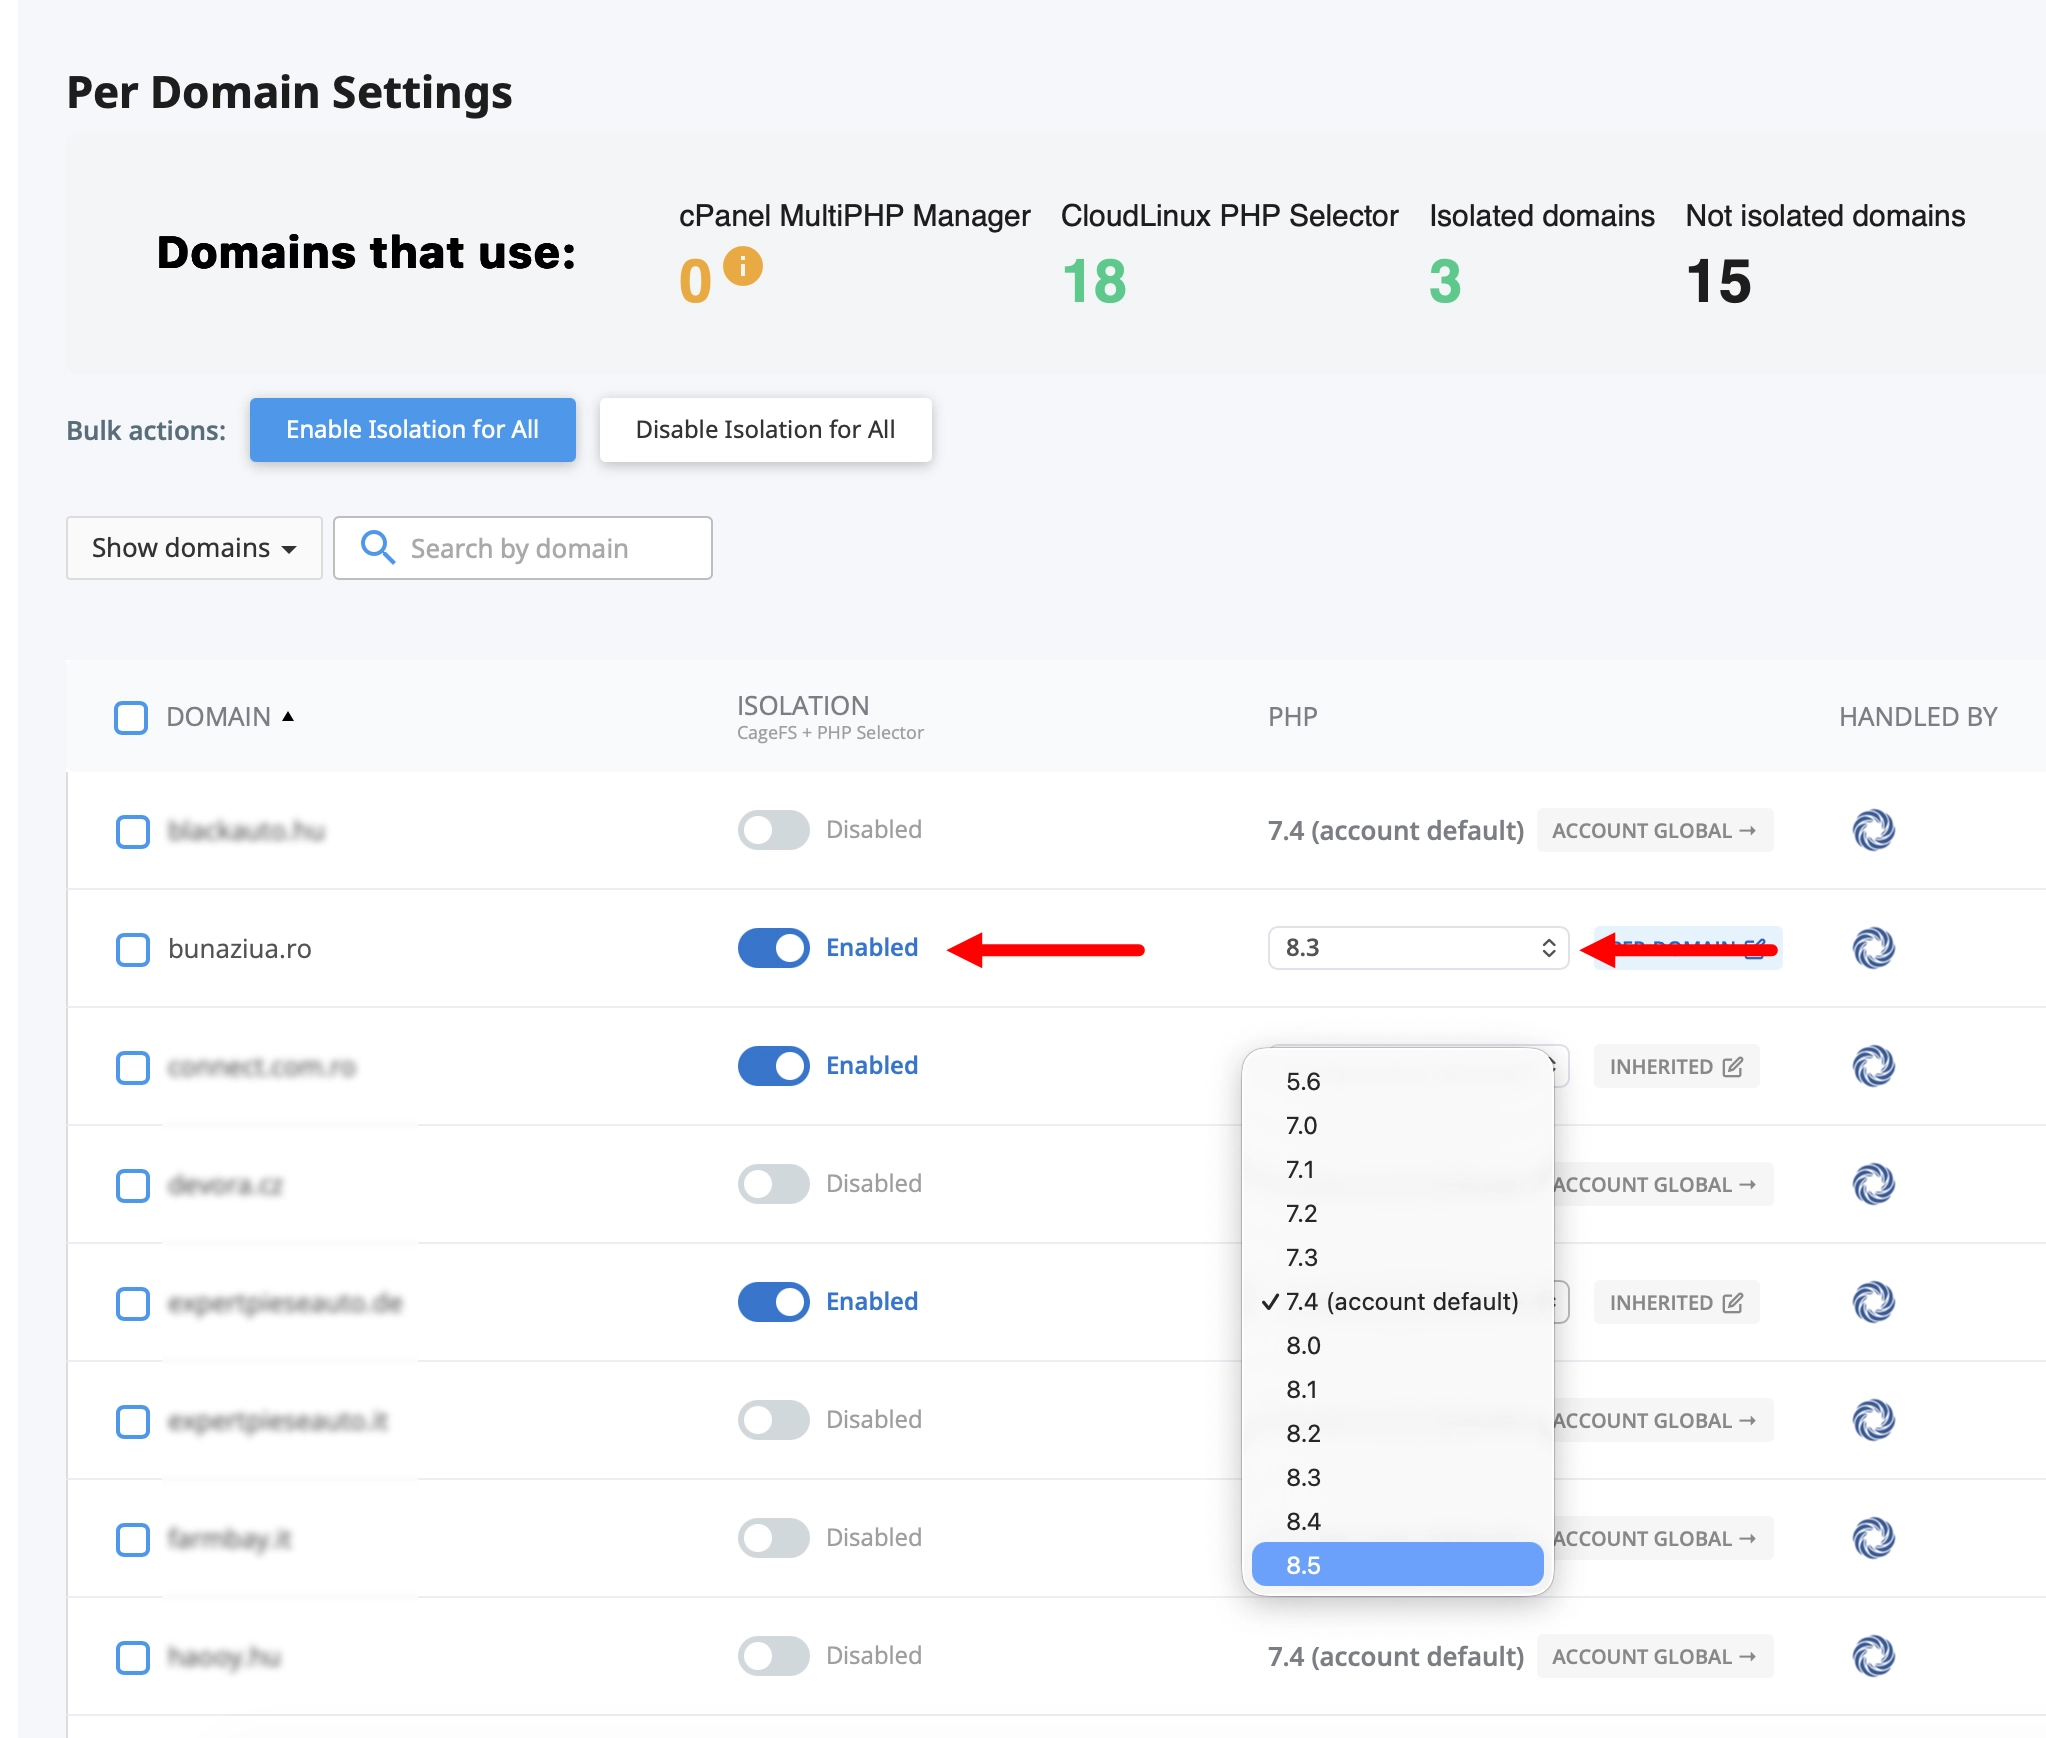Click the bunaziua.ro domain name
This screenshot has width=2046, height=1738.
(239, 949)
